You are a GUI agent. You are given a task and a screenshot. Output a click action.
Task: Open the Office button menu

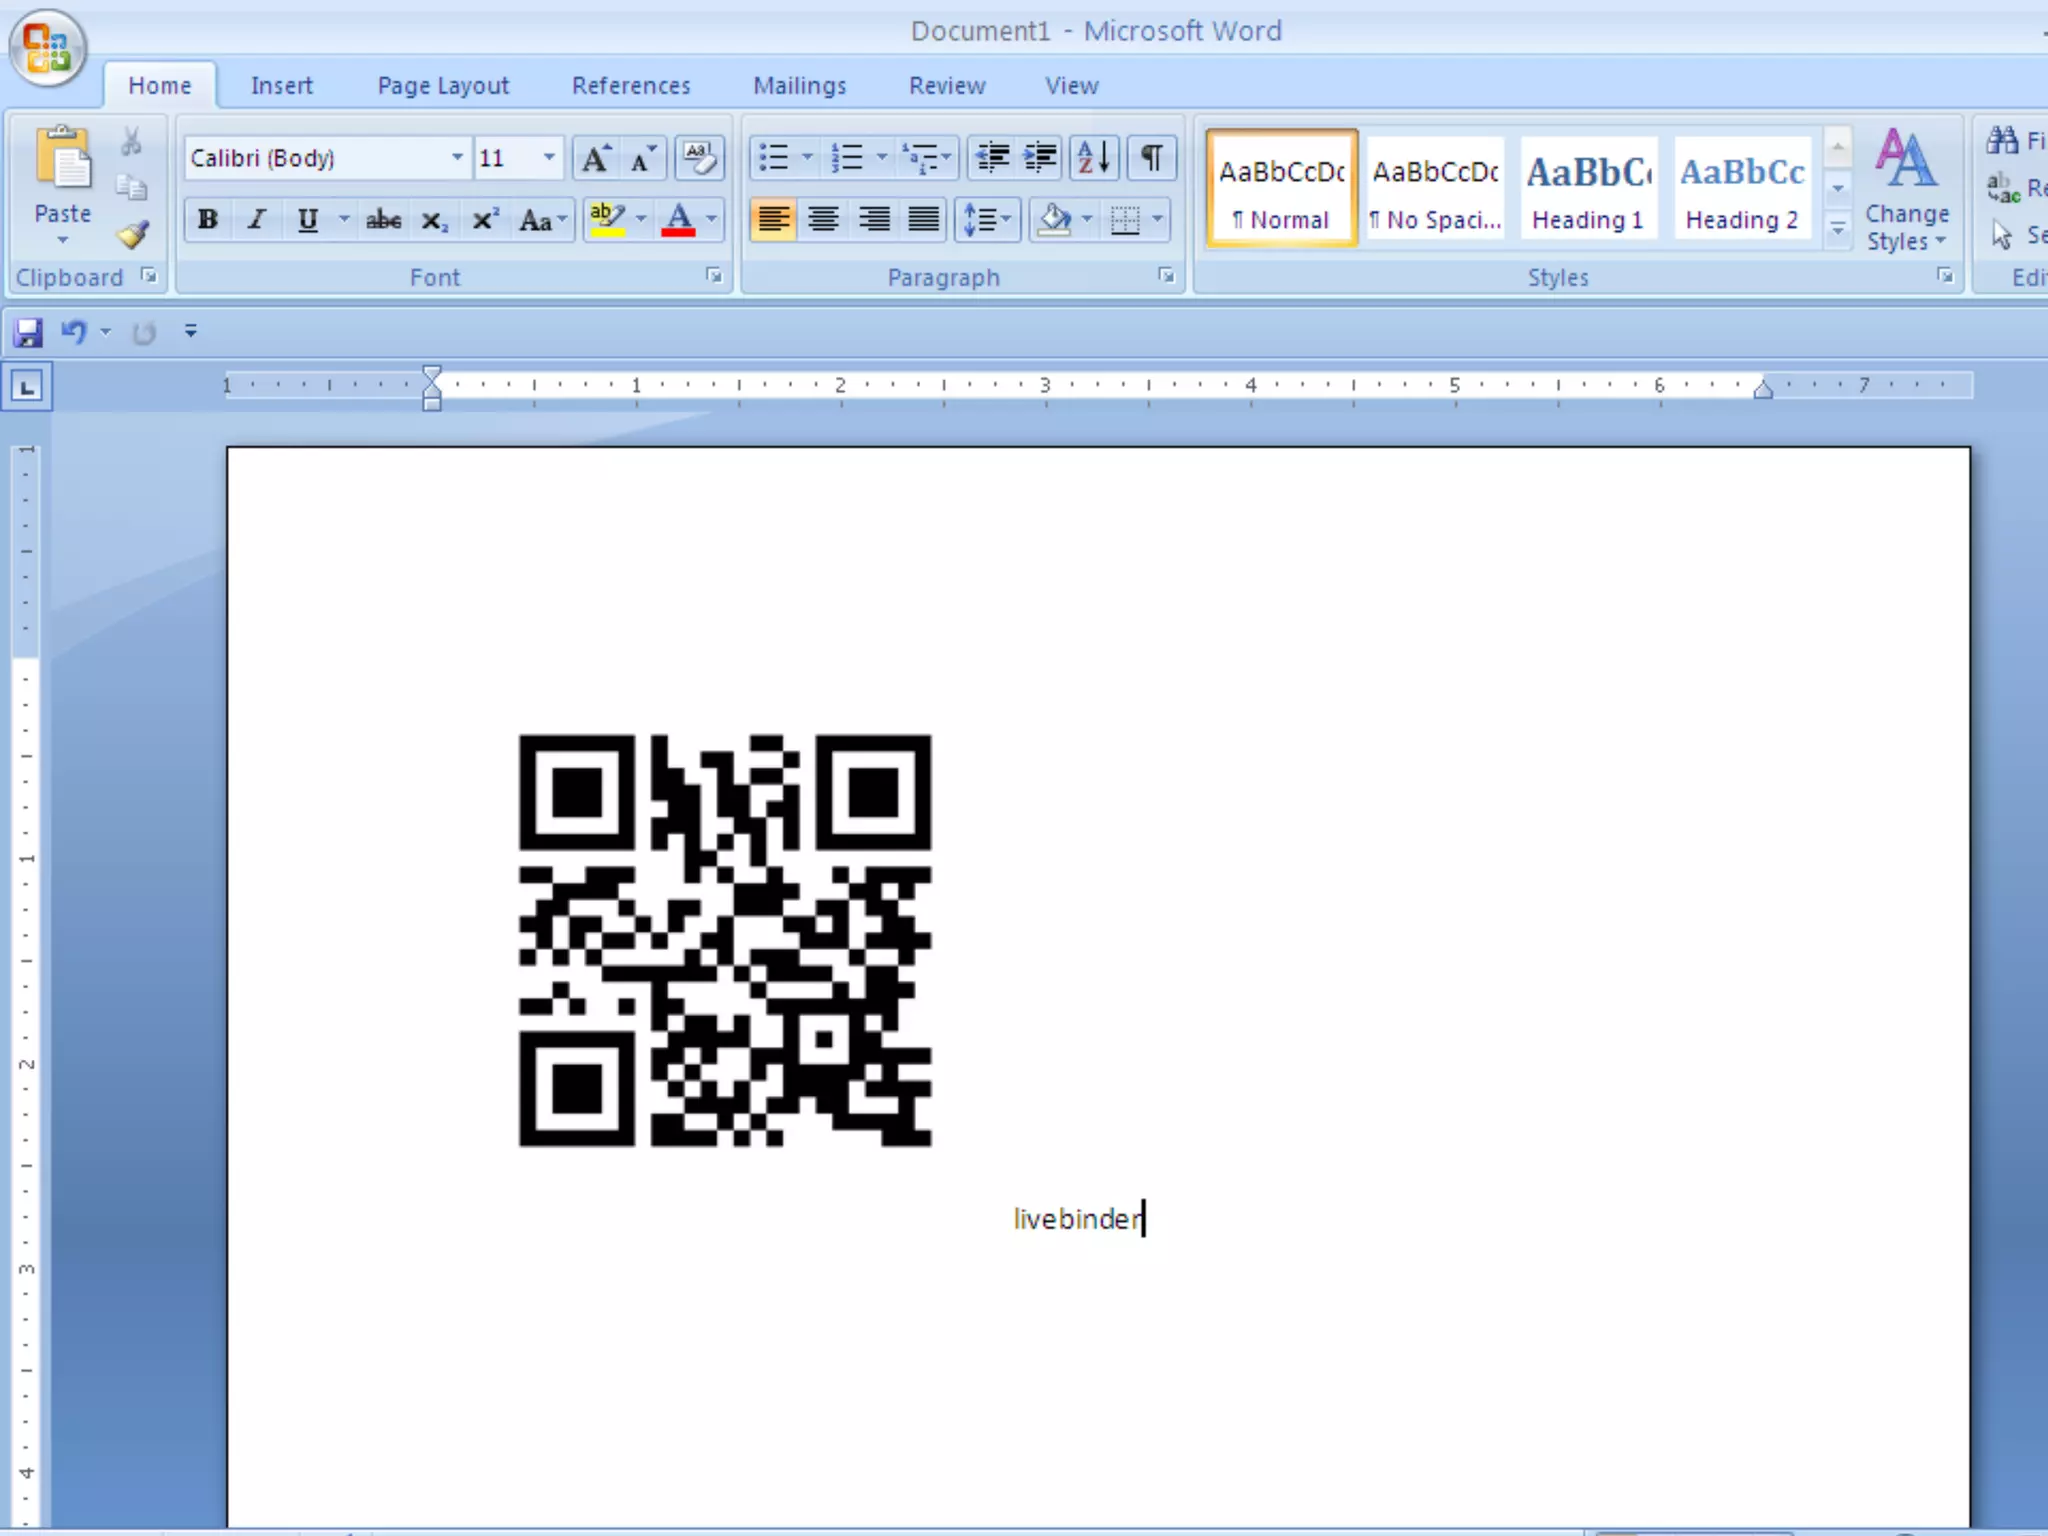coord(47,48)
